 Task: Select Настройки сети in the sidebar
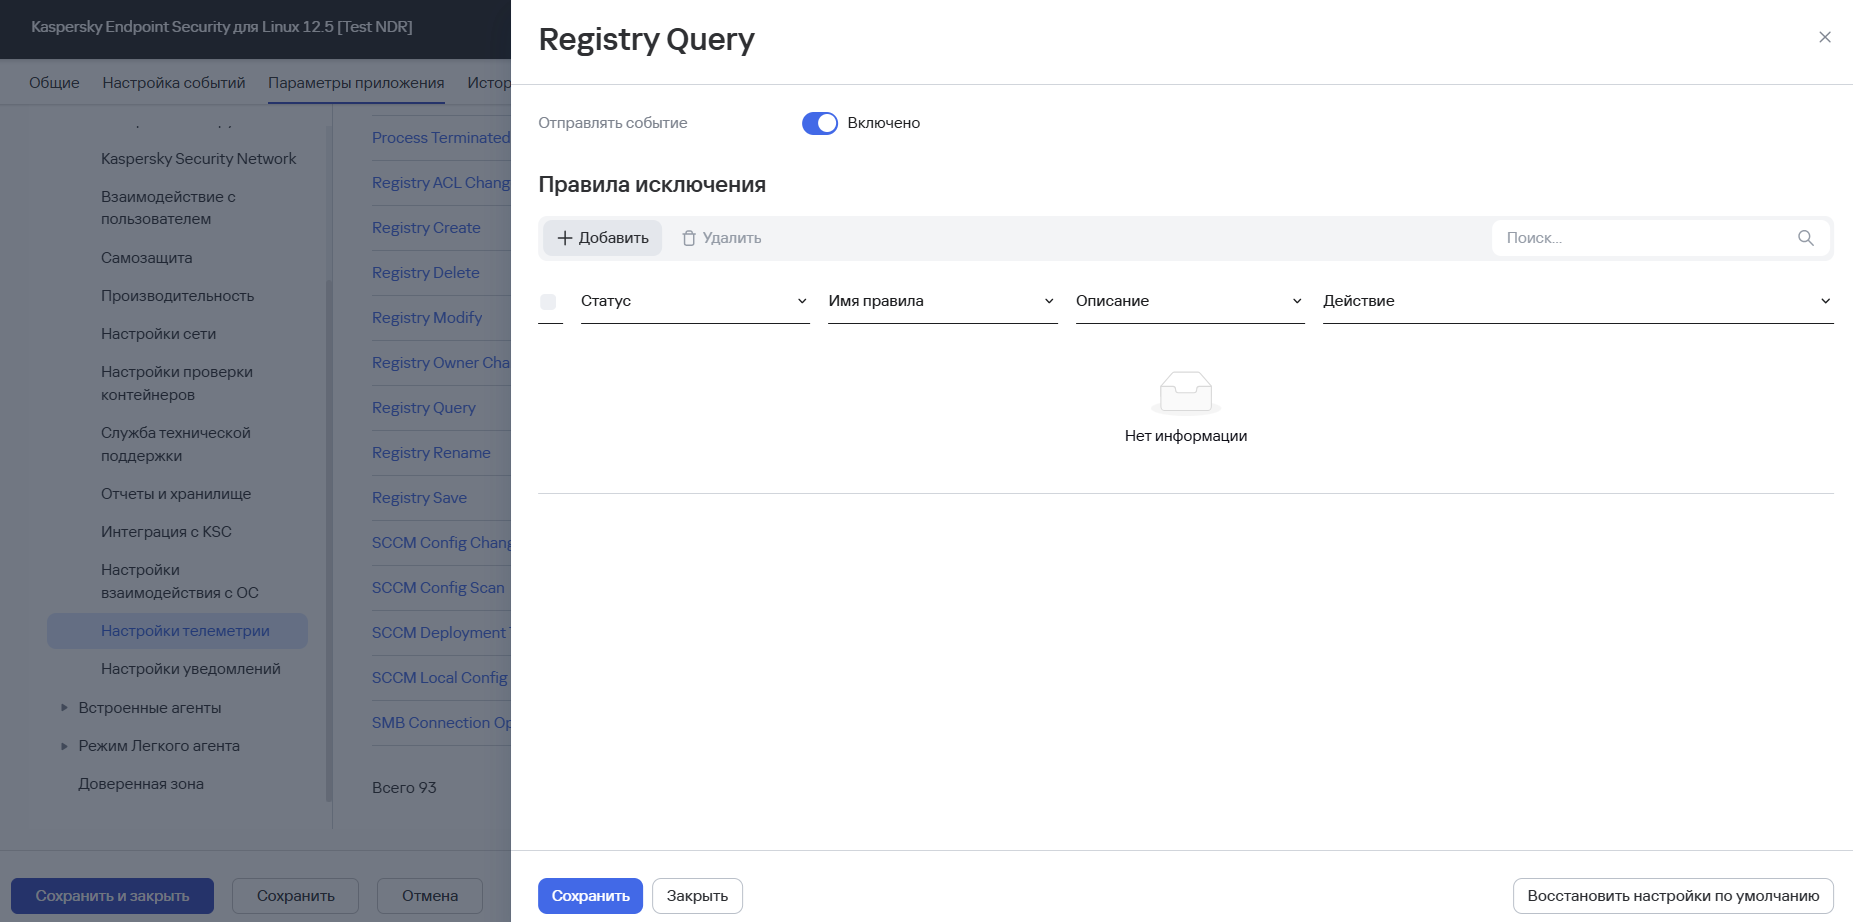click(158, 334)
